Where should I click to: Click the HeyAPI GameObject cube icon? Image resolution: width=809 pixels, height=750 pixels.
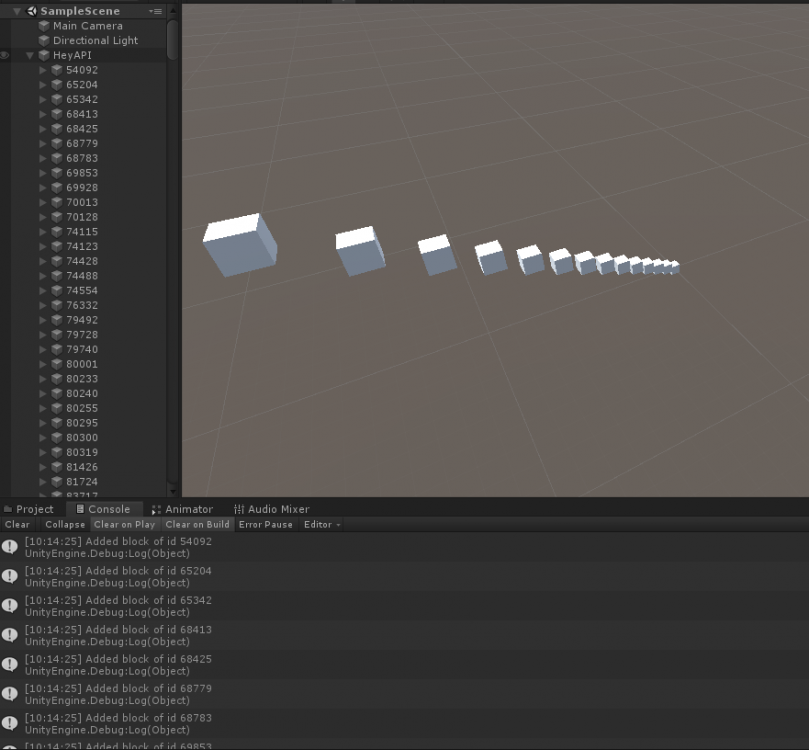(x=43, y=56)
